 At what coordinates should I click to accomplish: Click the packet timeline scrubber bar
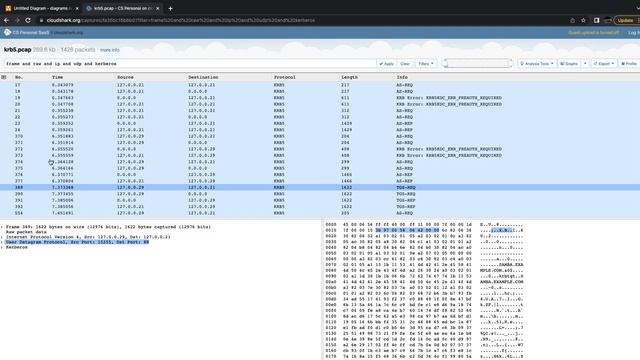coord(478,63)
